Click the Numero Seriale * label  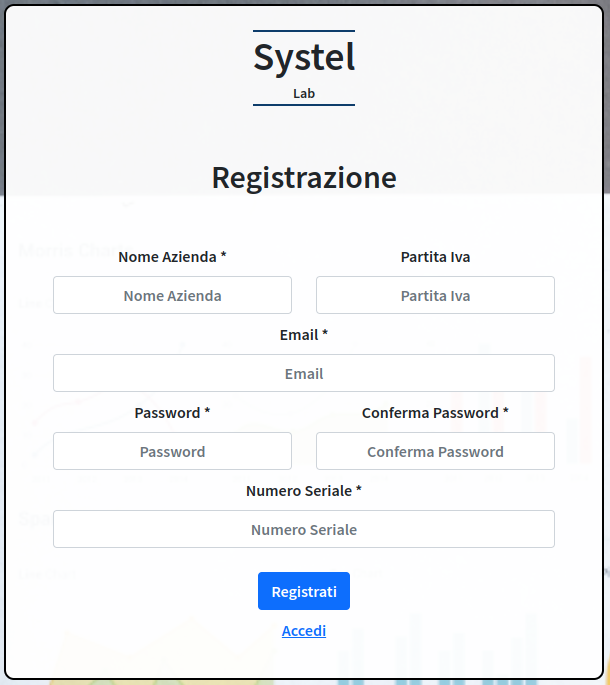(304, 491)
